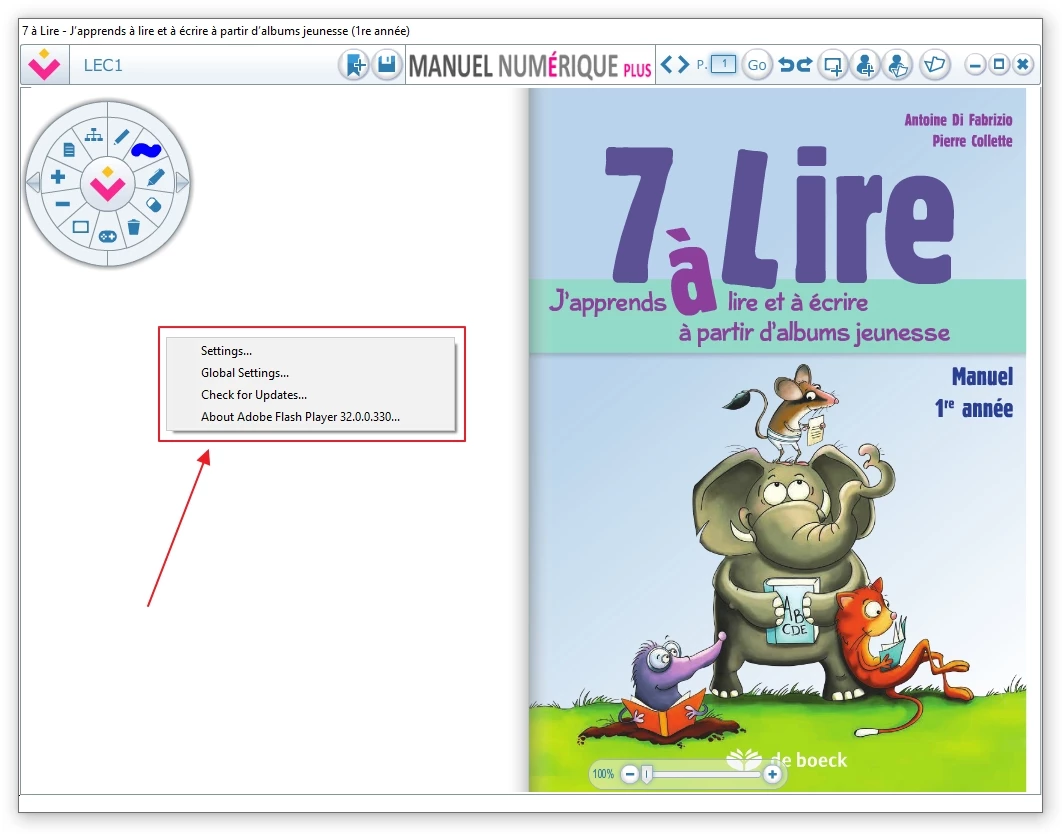The image size is (1062, 834).
Task: Click zoom out minus button on slider
Action: (x=630, y=774)
